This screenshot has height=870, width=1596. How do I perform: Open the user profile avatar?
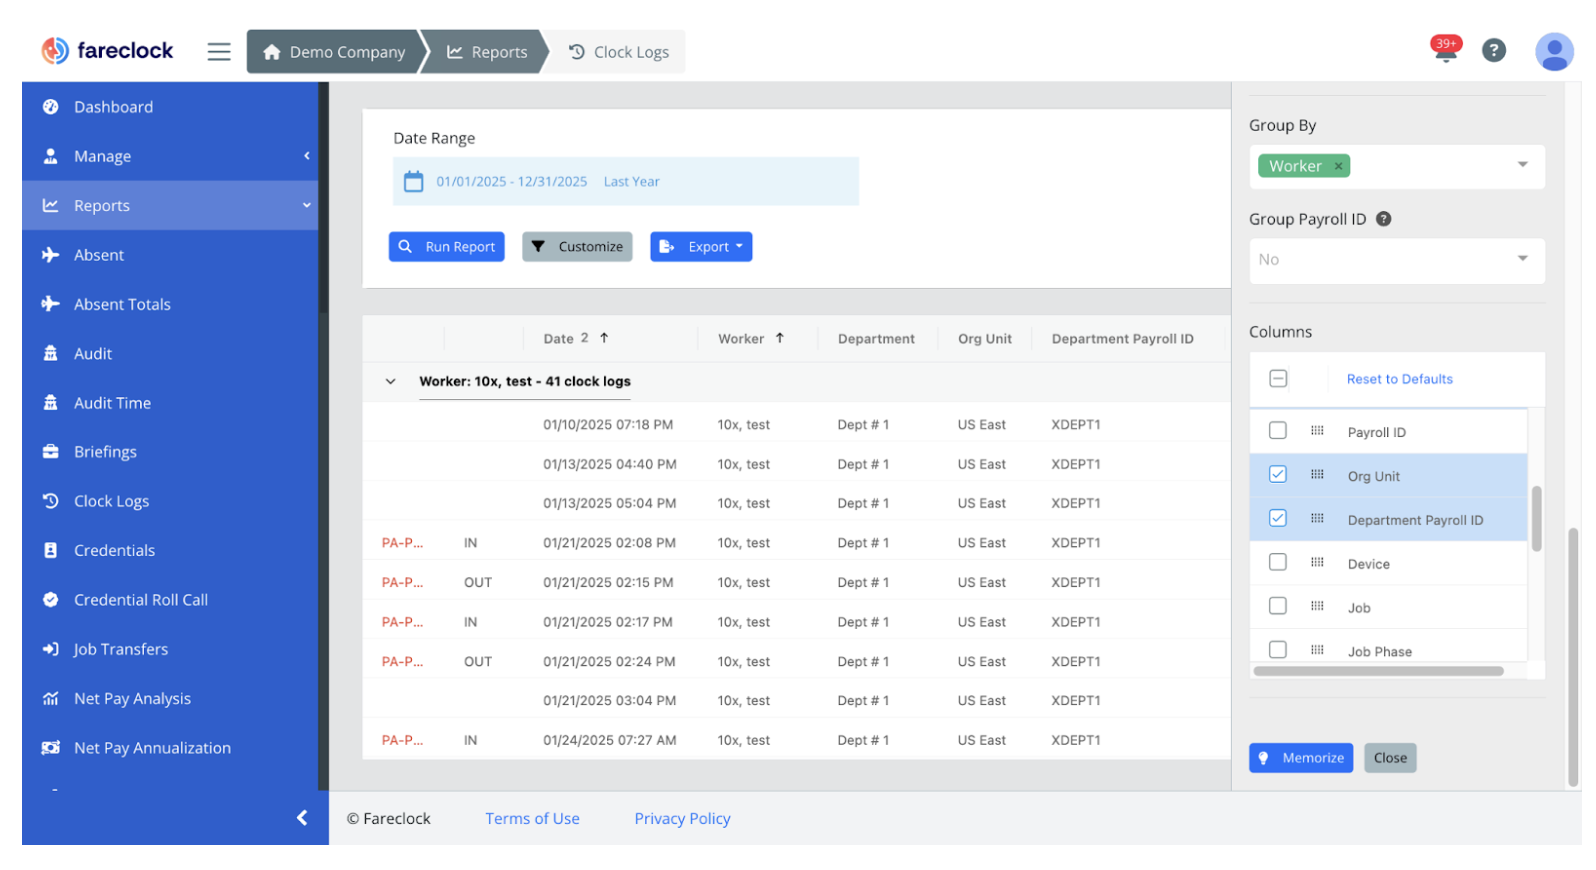(1553, 52)
